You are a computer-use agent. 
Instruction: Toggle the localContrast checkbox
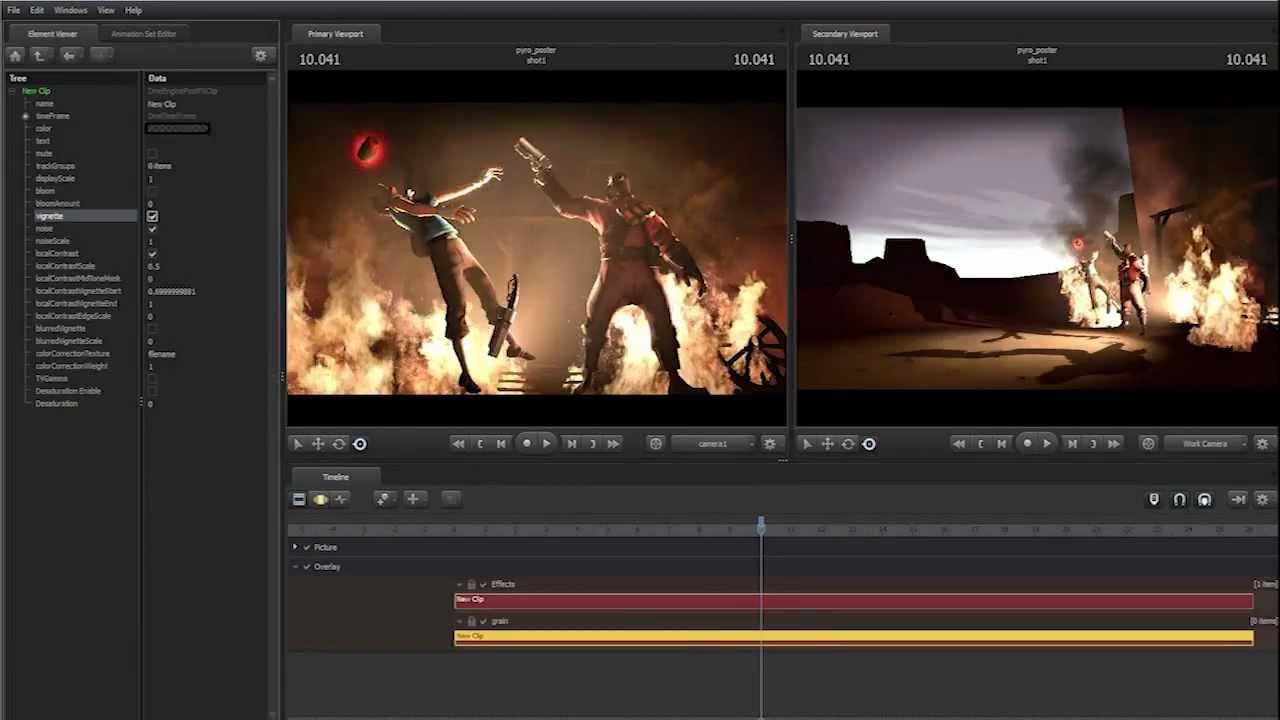(152, 254)
